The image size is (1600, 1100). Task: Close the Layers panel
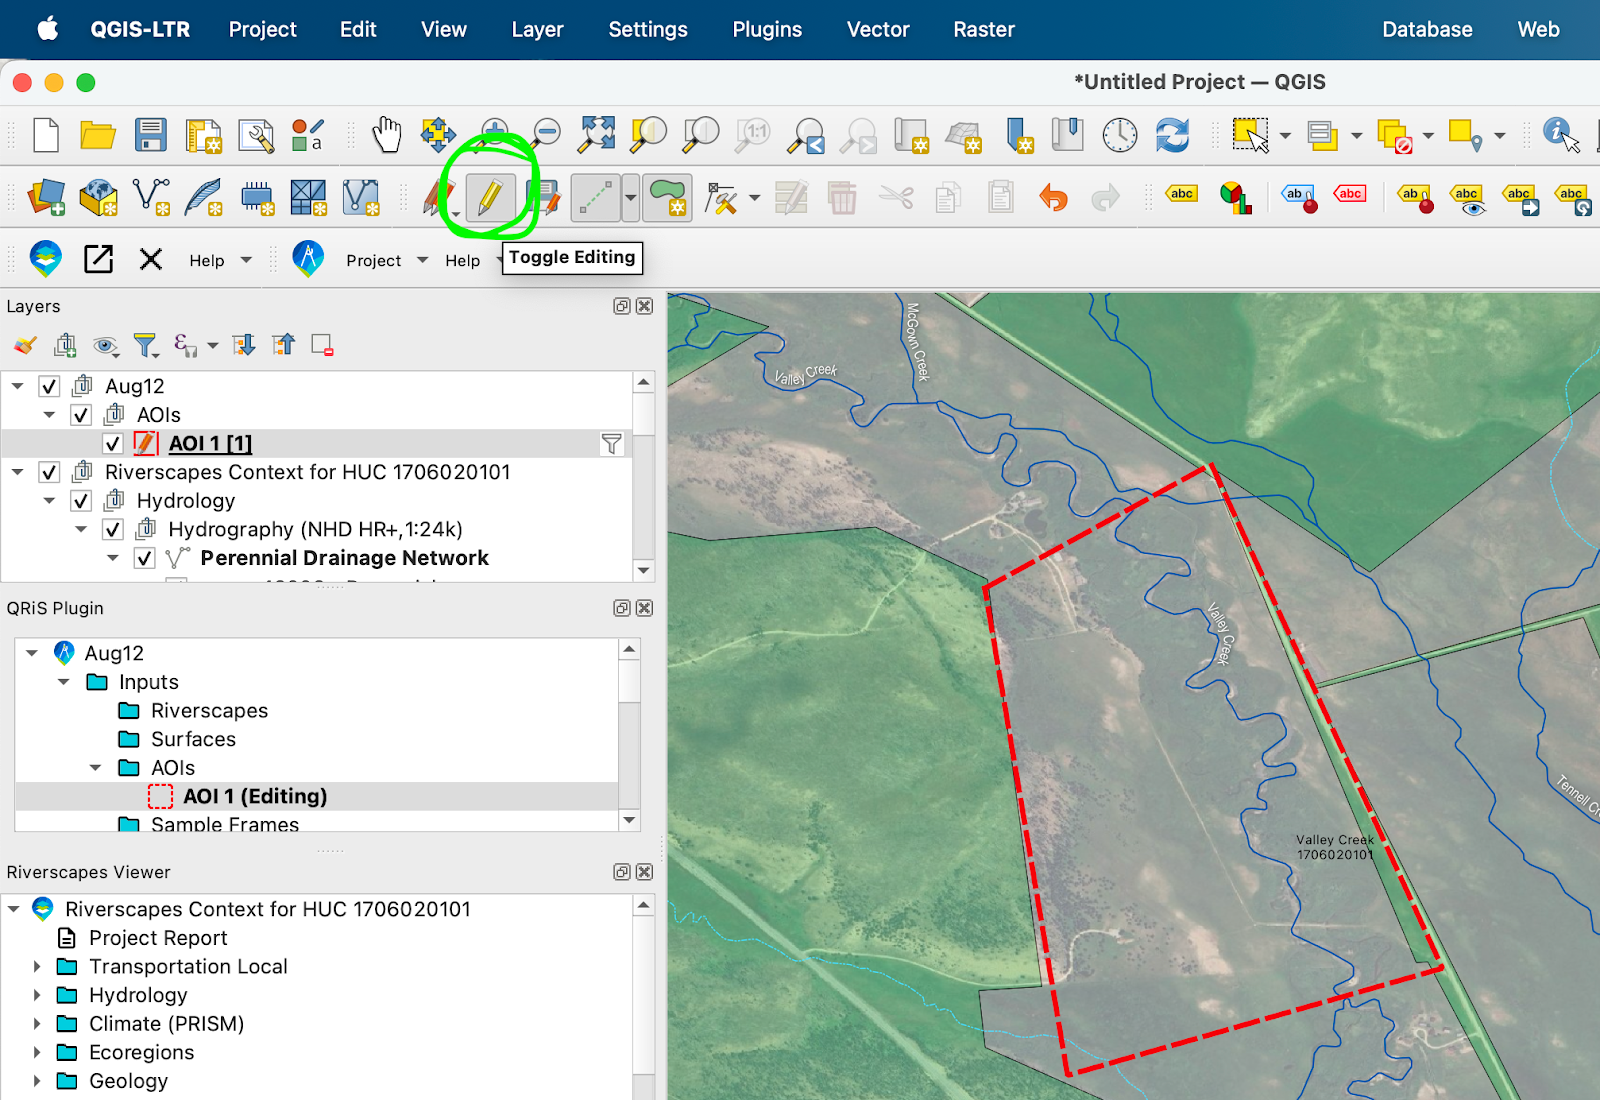(x=645, y=306)
